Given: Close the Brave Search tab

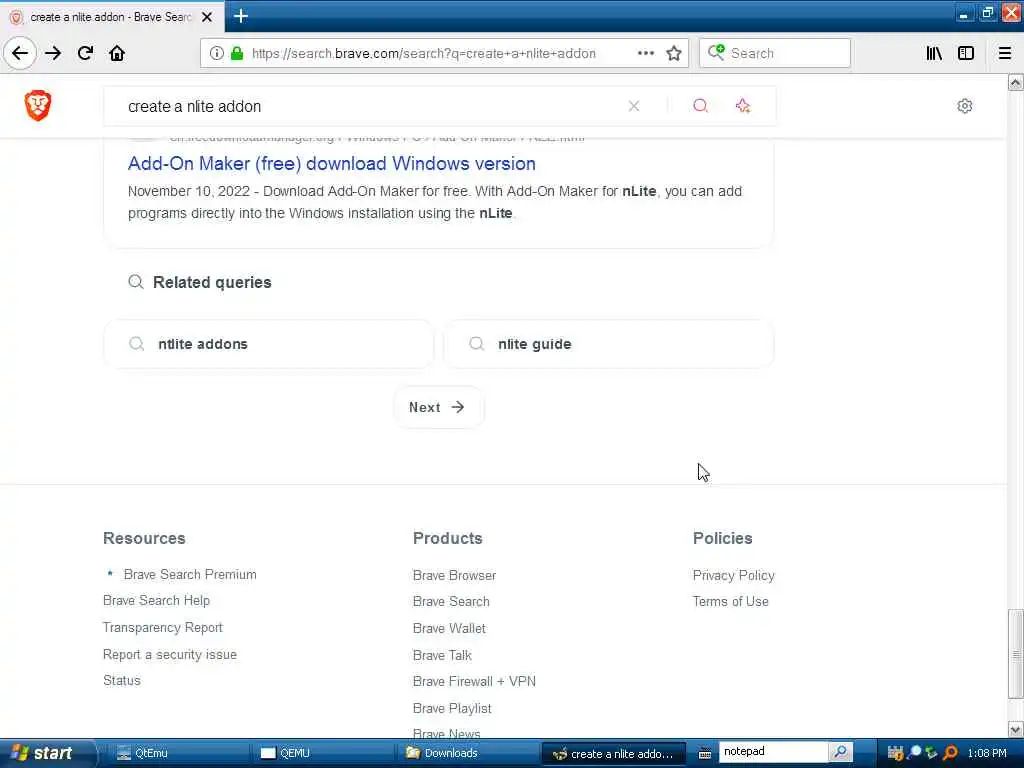Looking at the screenshot, I should pos(207,17).
